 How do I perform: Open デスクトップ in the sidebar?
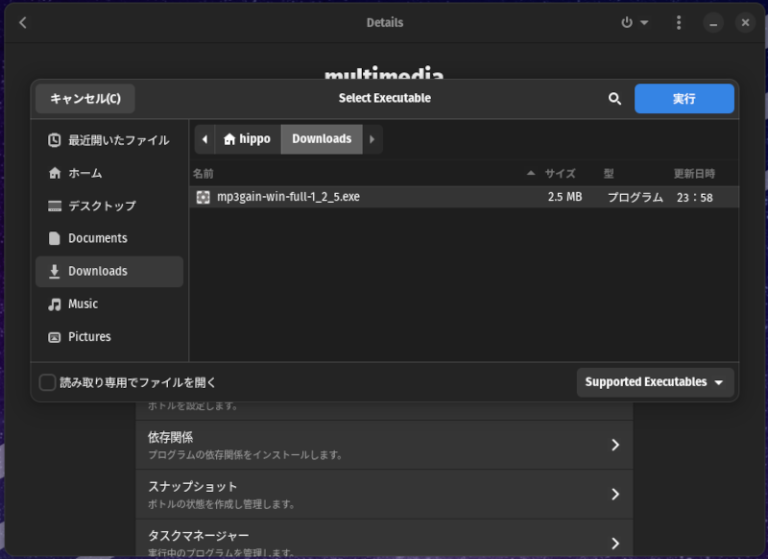[x=109, y=206]
